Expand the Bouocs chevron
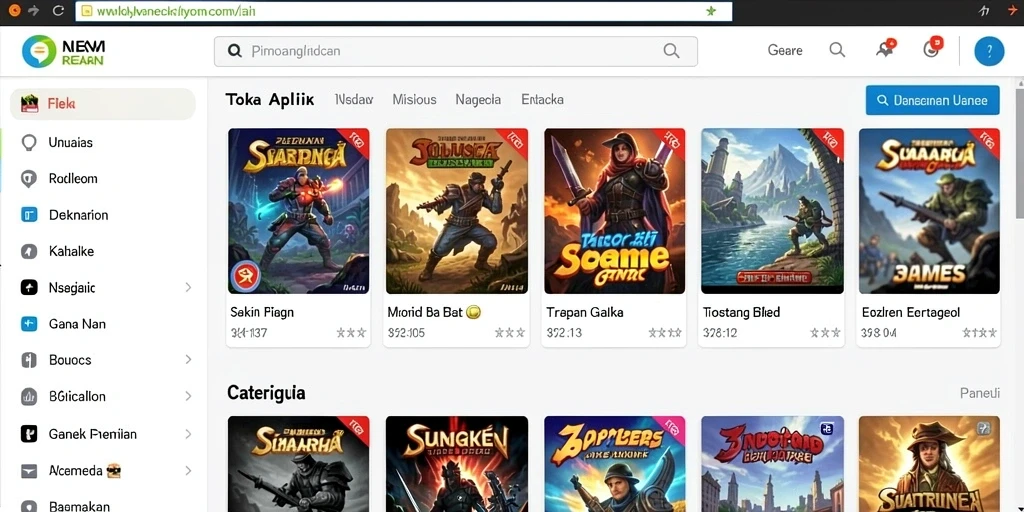1024x512 pixels. [188, 360]
